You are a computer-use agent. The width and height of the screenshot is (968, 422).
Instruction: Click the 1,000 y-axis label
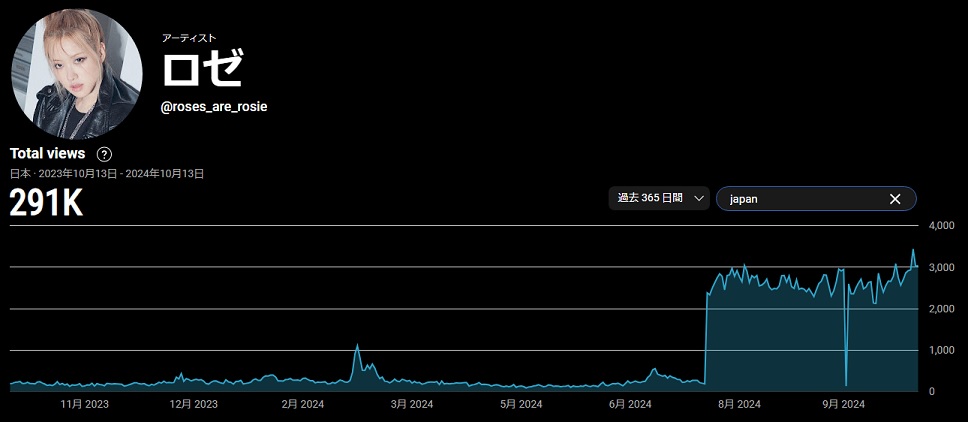tap(944, 351)
